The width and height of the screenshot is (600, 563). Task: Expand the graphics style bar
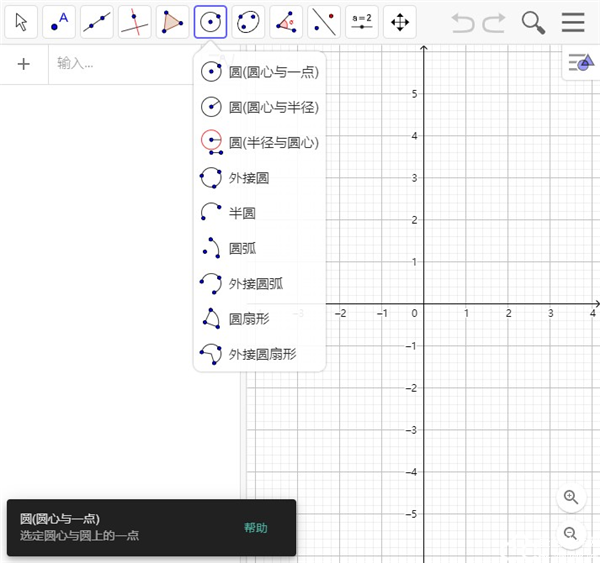(580, 64)
